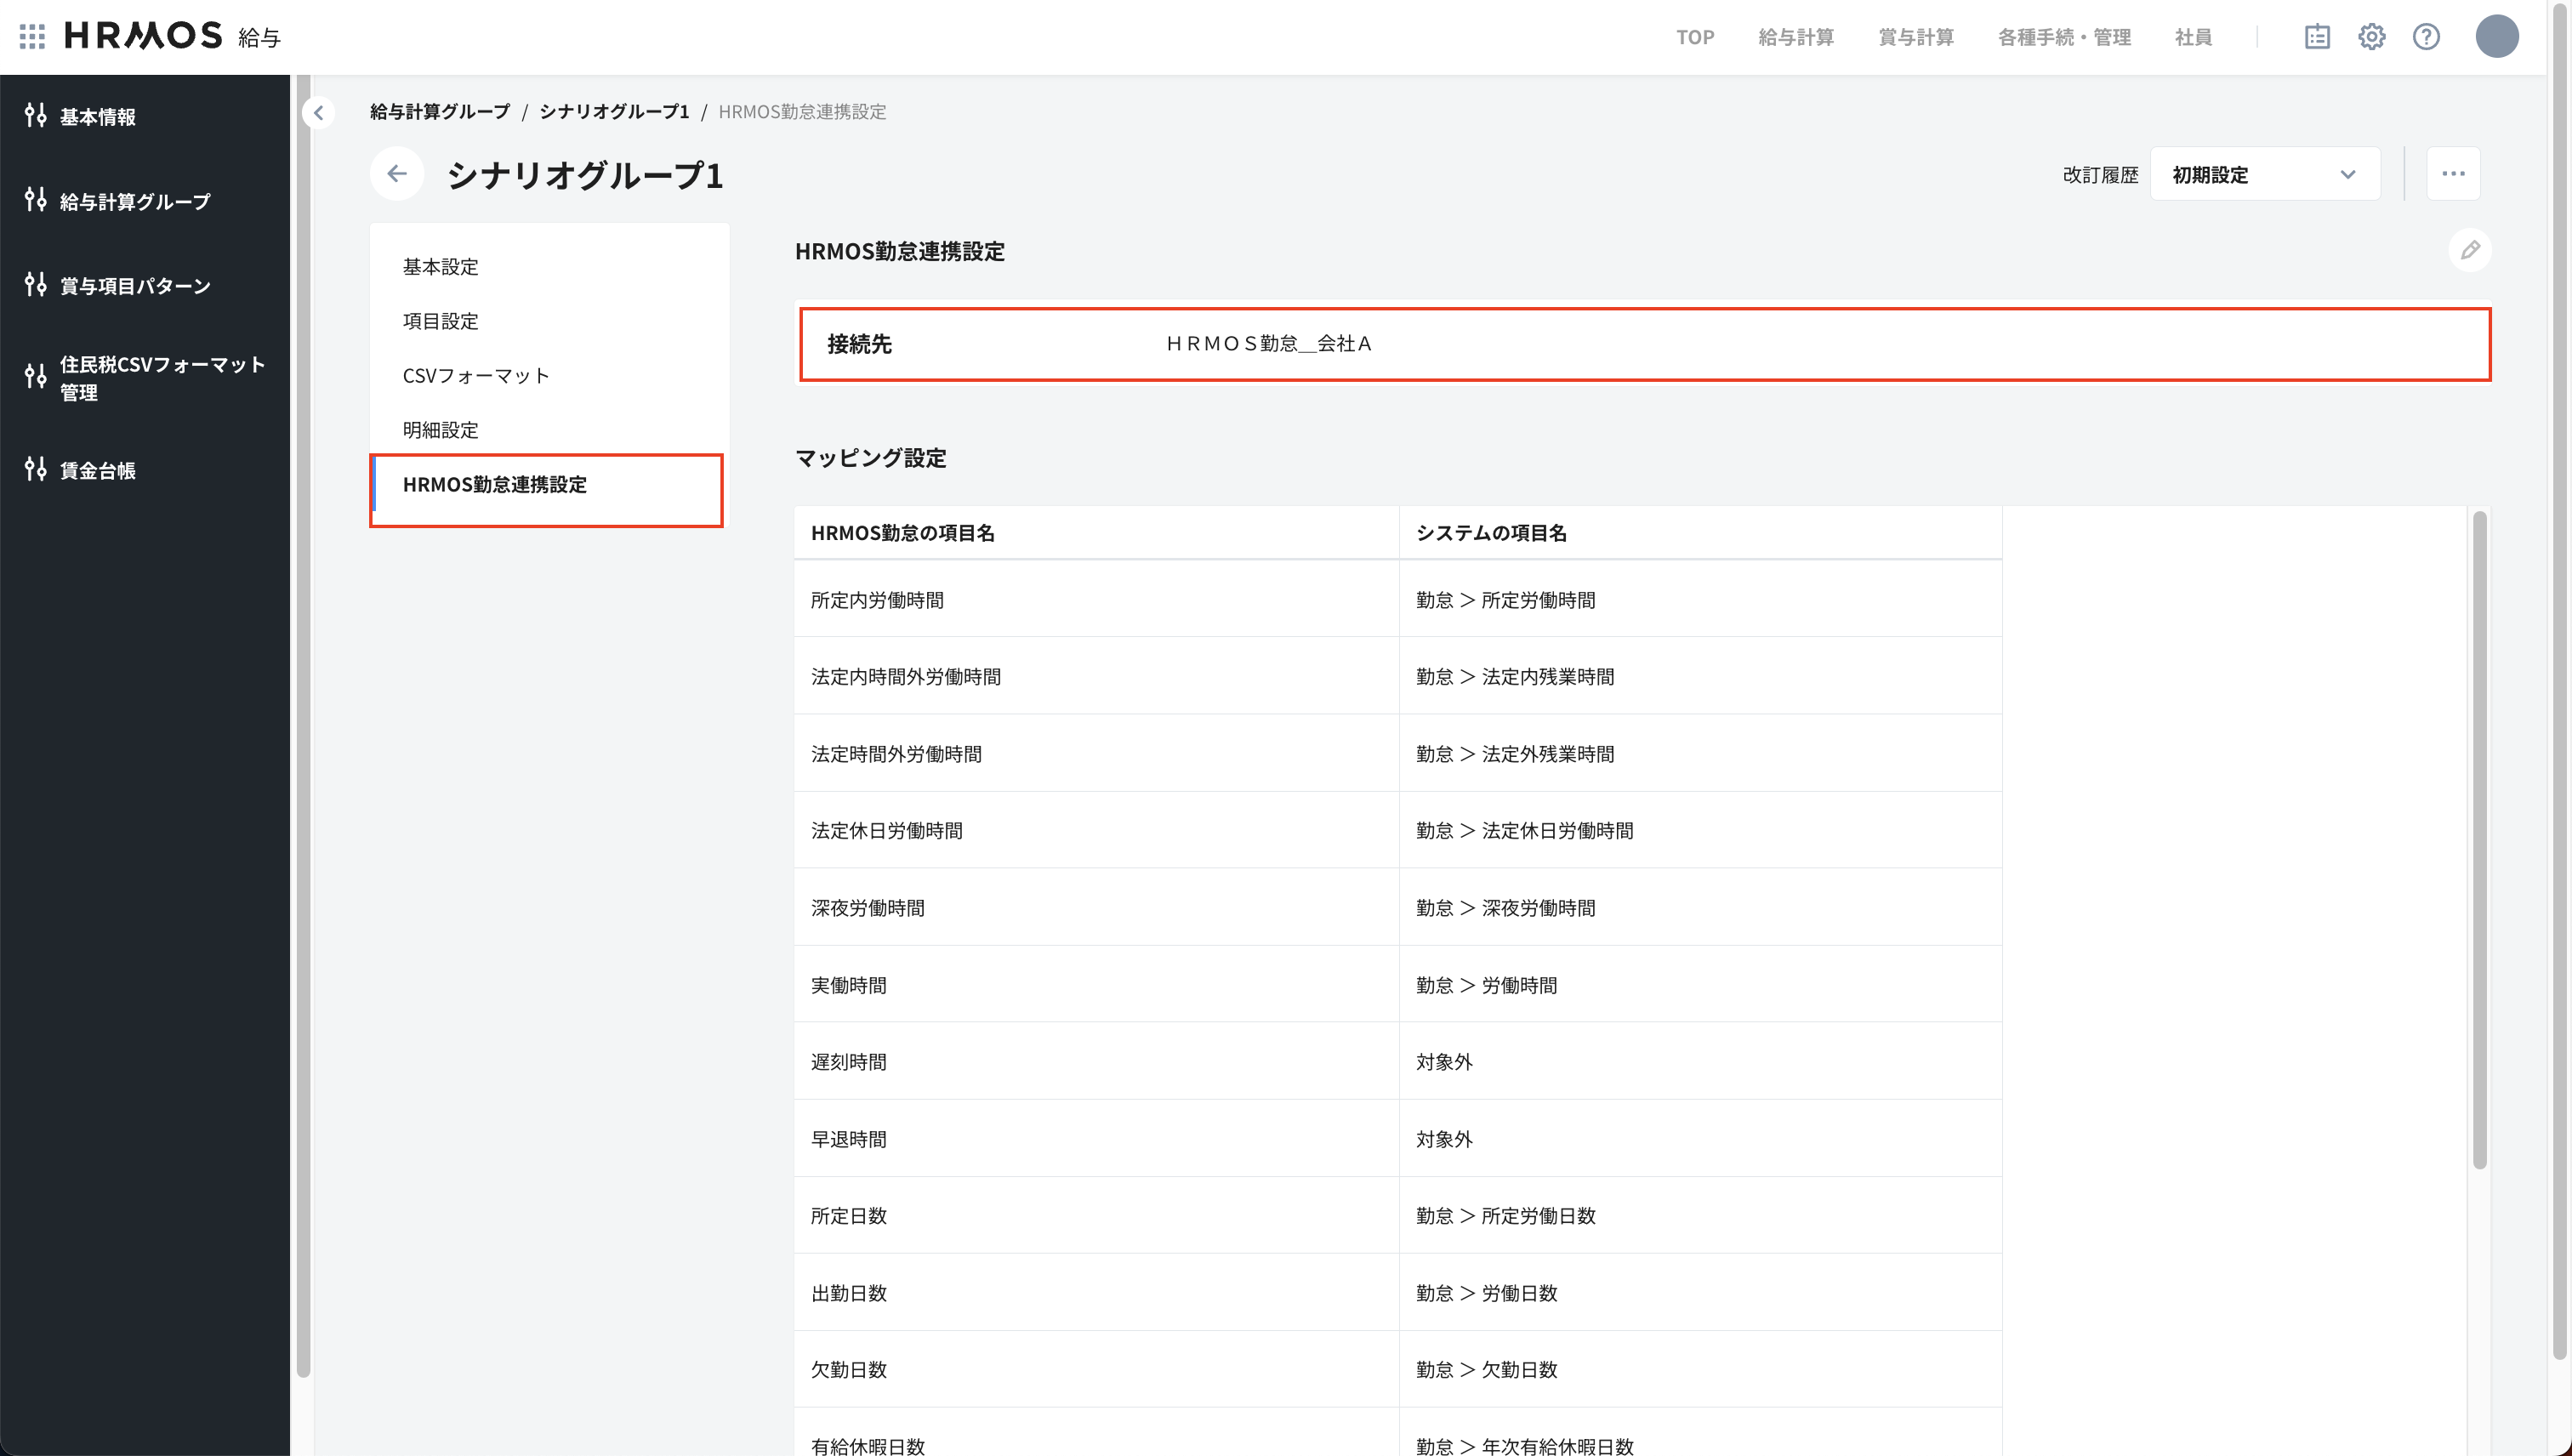Open the 給与計算グループ breadcrumb link

(x=441, y=112)
